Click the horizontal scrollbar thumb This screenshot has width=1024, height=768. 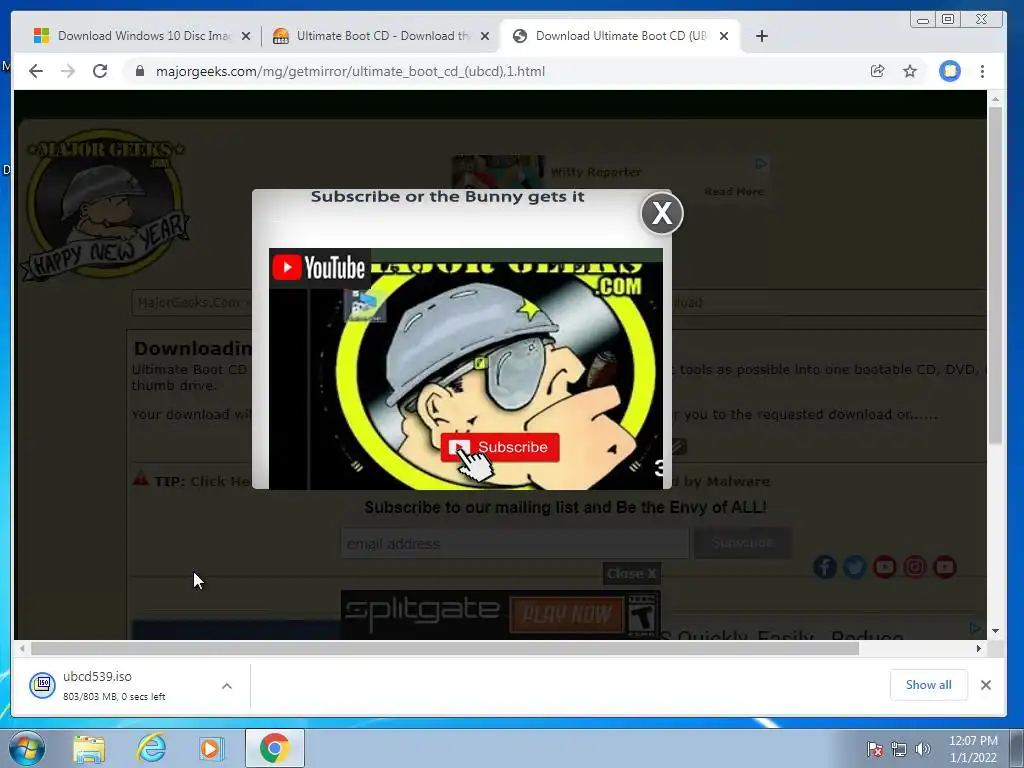click(445, 648)
